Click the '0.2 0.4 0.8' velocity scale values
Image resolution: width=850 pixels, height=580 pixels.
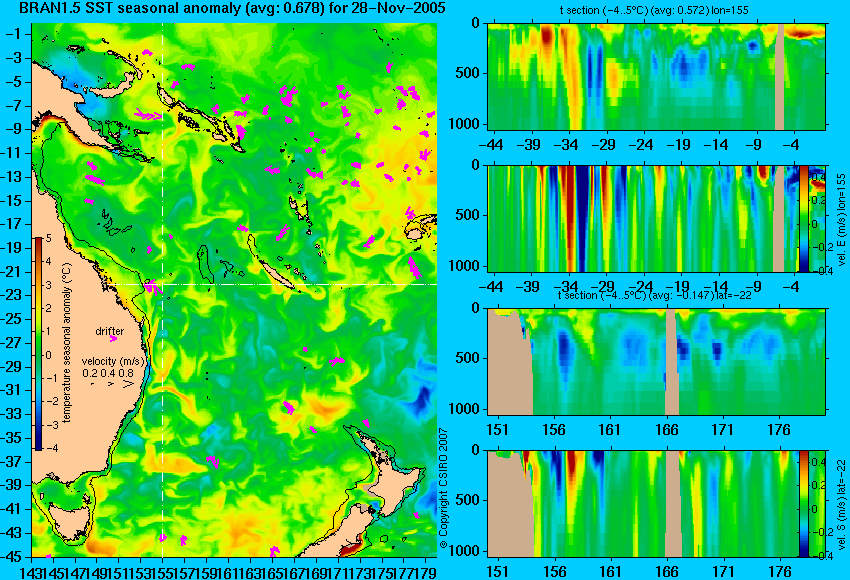[108, 373]
